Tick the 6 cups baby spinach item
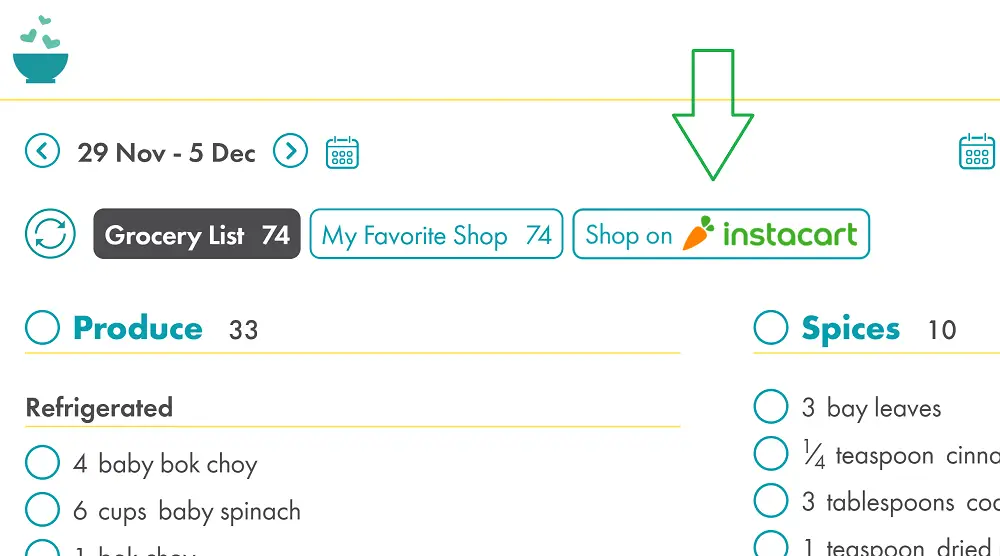Viewport: 1000px width, 556px height. click(43, 509)
